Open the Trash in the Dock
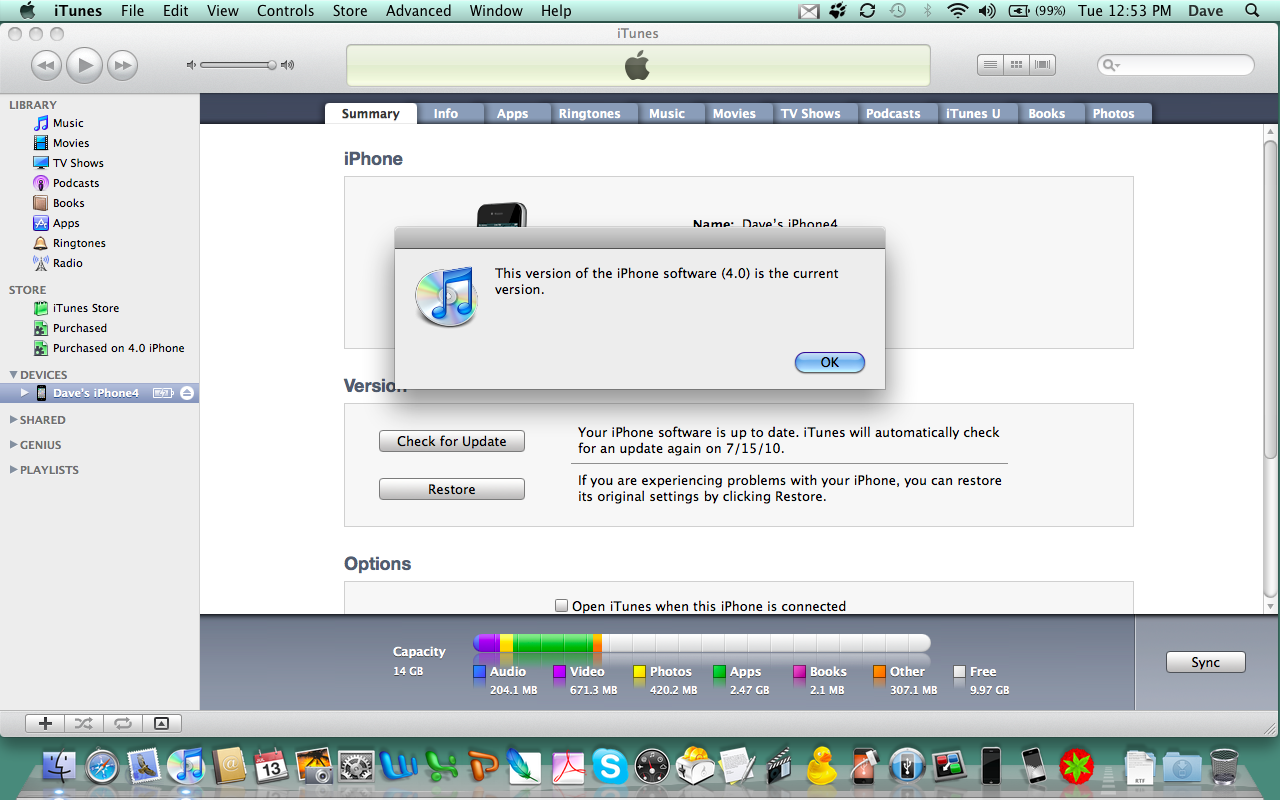The image size is (1280, 800). (x=1224, y=767)
